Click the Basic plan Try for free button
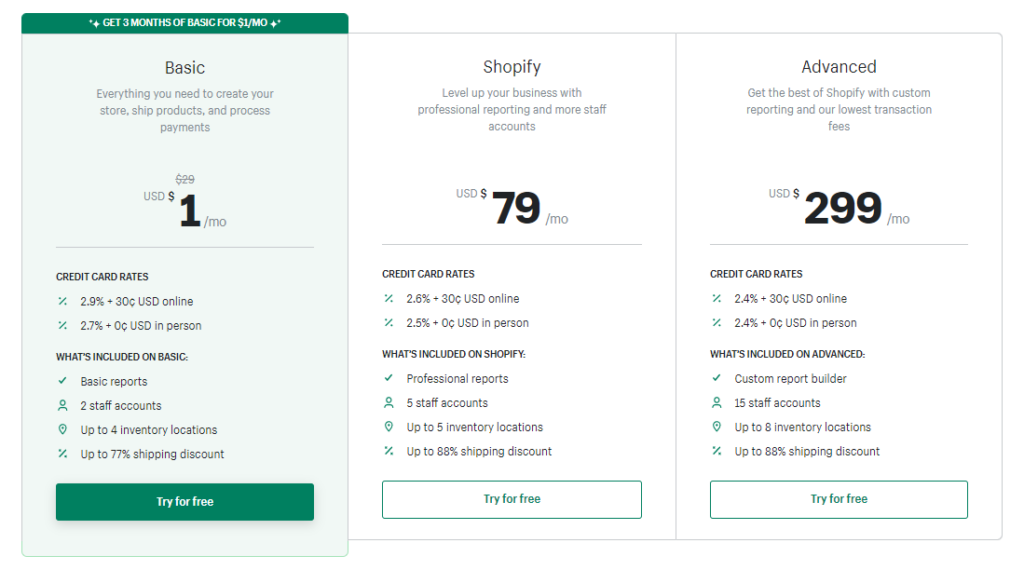 point(185,501)
